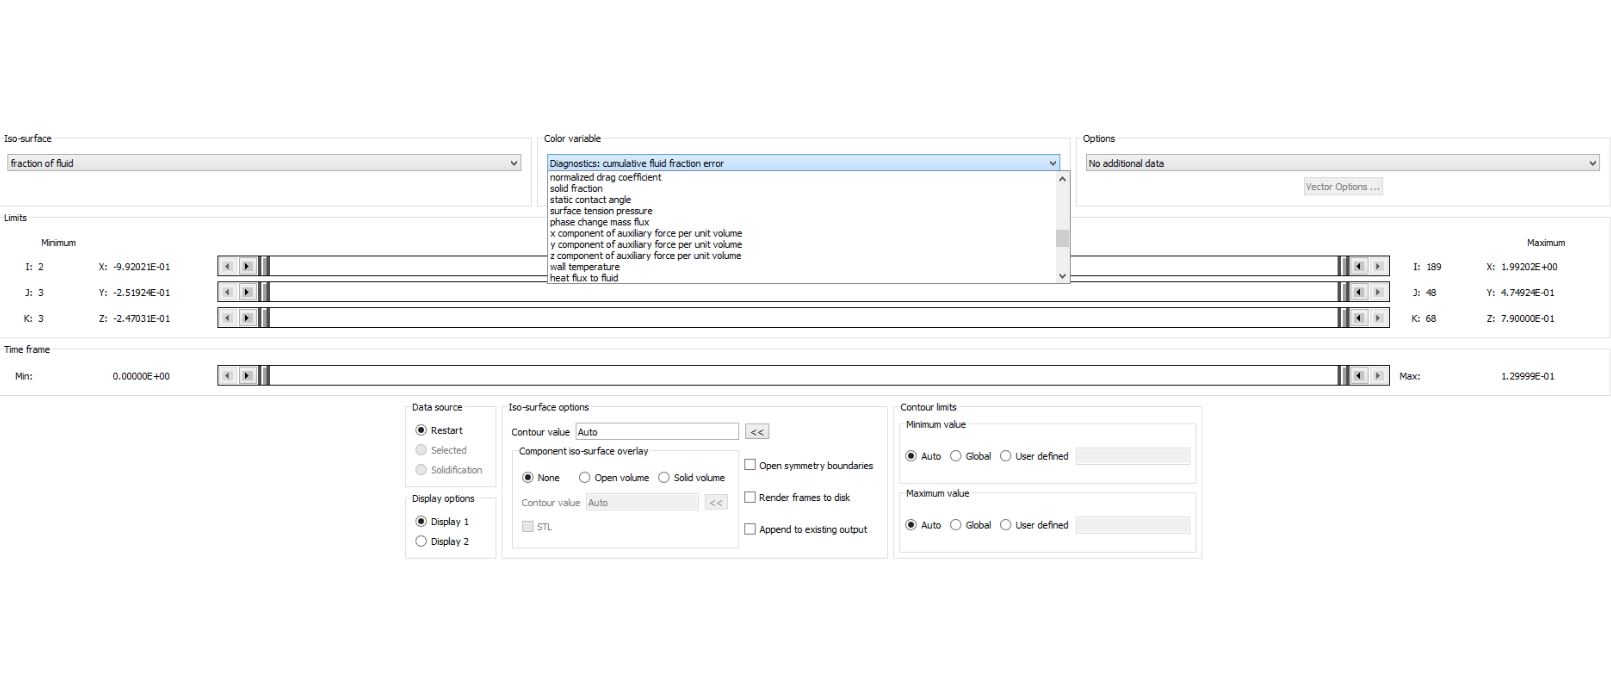Click the K maximum decrement arrow
This screenshot has width=1611, height=686.
[x=1358, y=318]
